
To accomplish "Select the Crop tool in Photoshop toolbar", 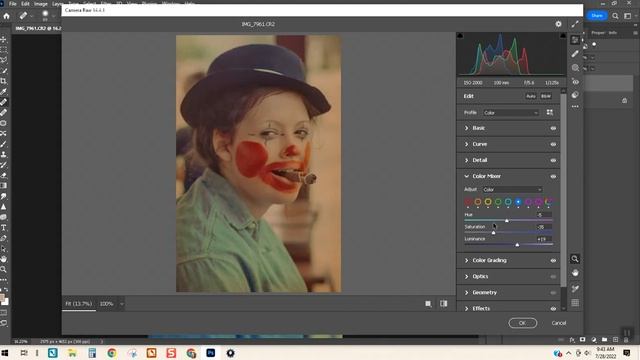I will coord(3,81).
